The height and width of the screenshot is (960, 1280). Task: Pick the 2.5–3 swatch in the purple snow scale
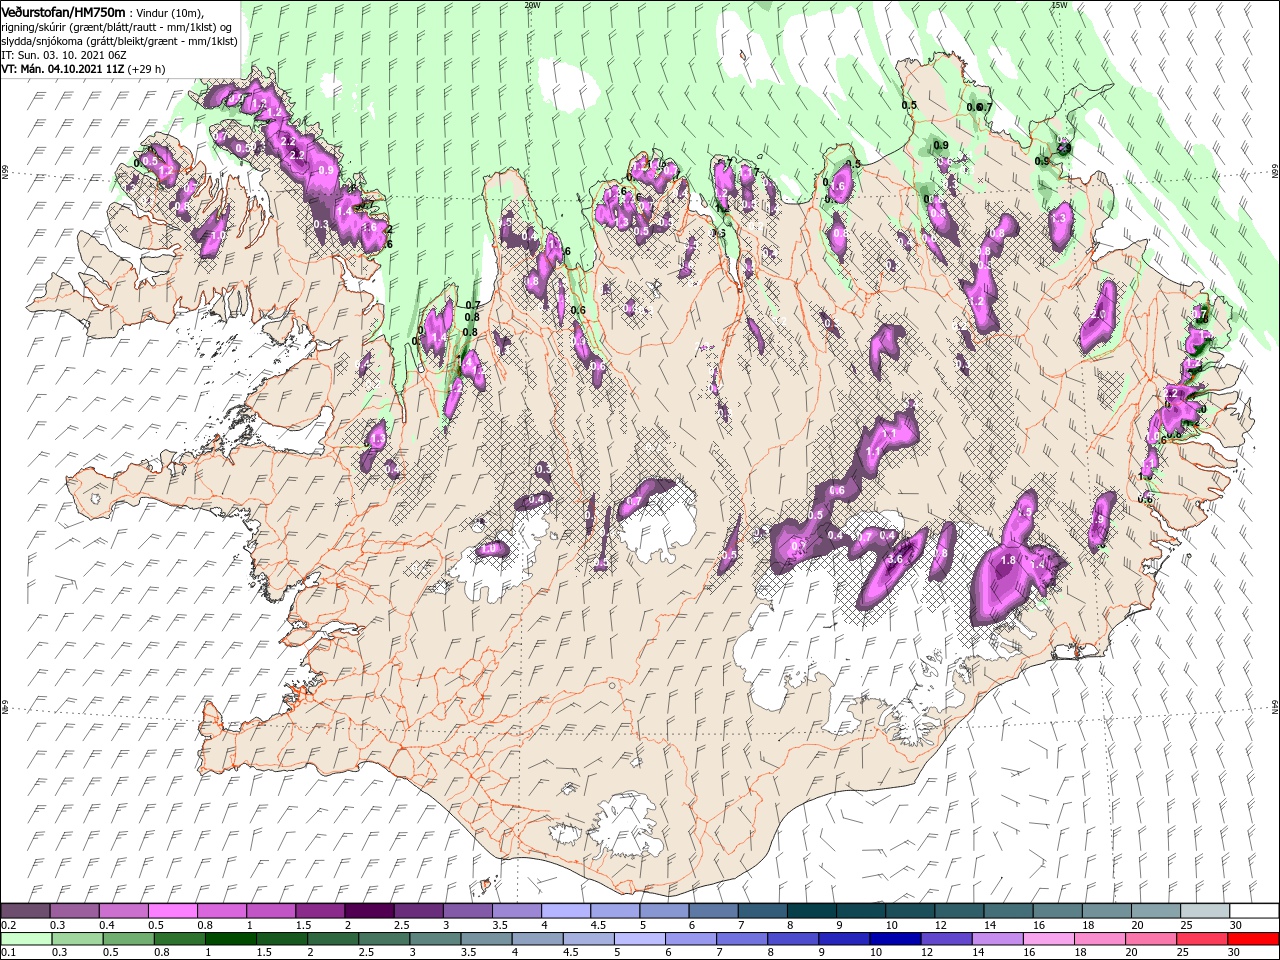click(418, 910)
